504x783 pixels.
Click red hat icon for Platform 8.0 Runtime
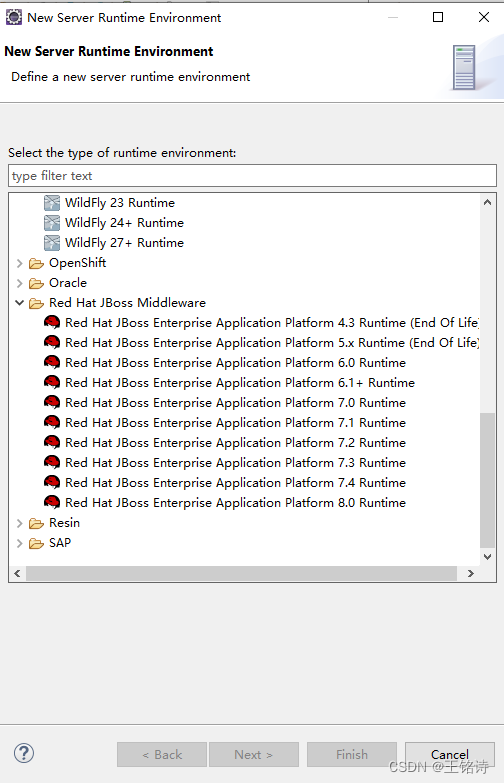point(52,502)
